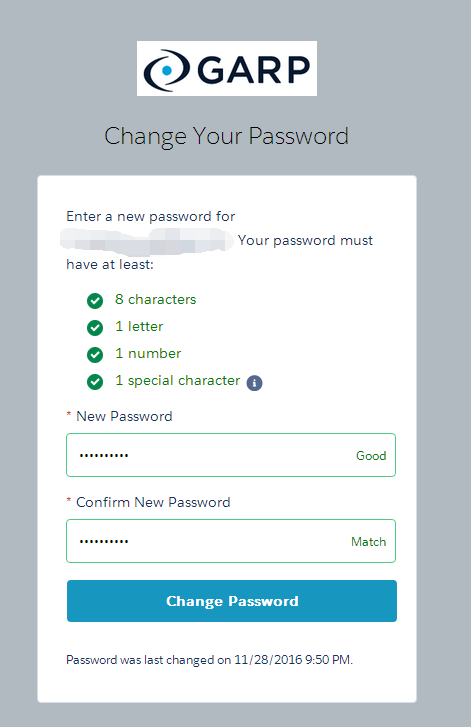This screenshot has width=471, height=727.
Task: Click the GARP logo image
Action: tap(227, 69)
